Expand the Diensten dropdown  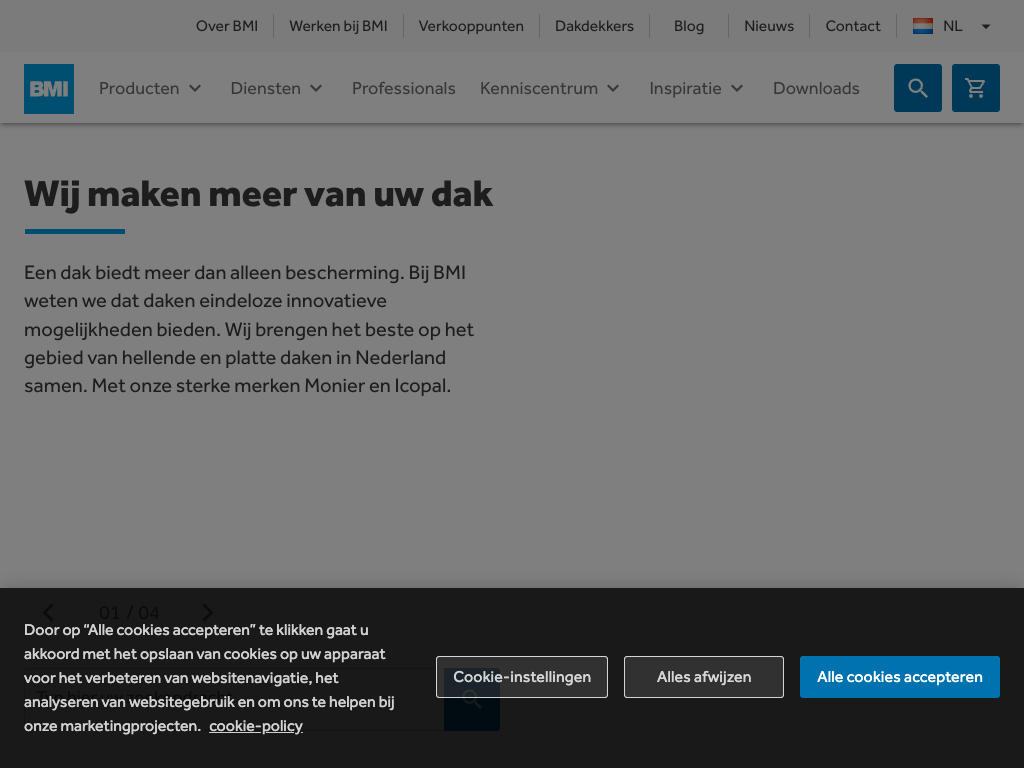(277, 88)
